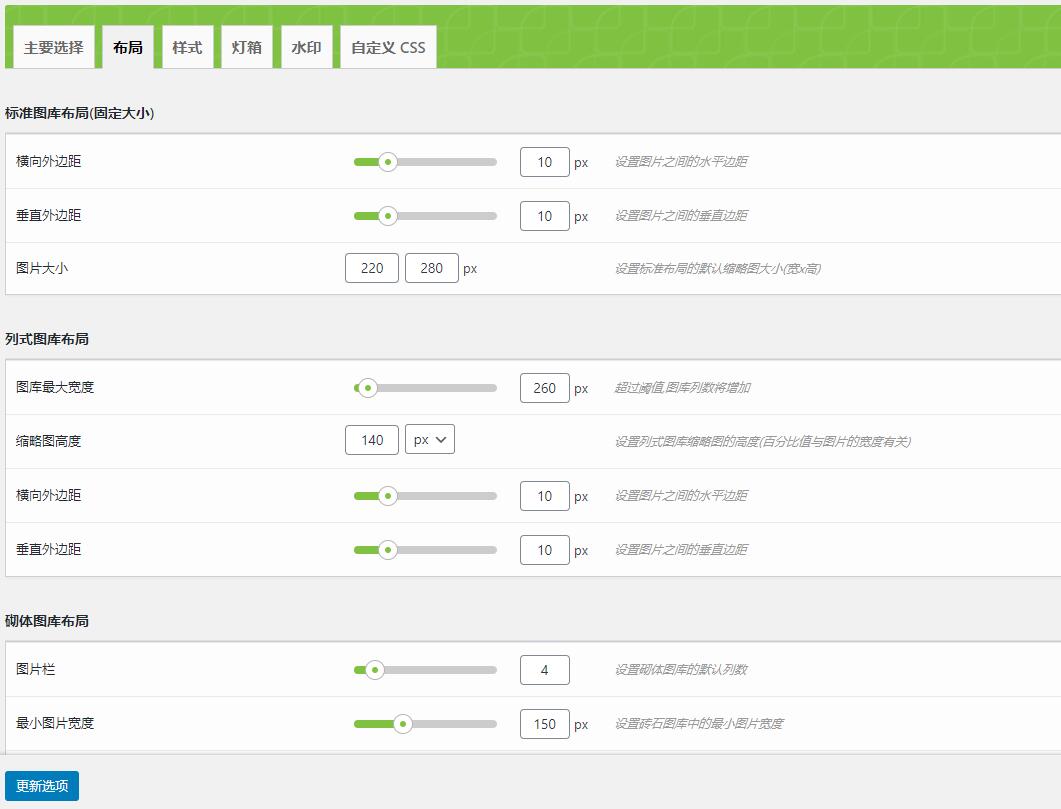Select the 布局 tab
1061x809 pixels.
point(128,48)
